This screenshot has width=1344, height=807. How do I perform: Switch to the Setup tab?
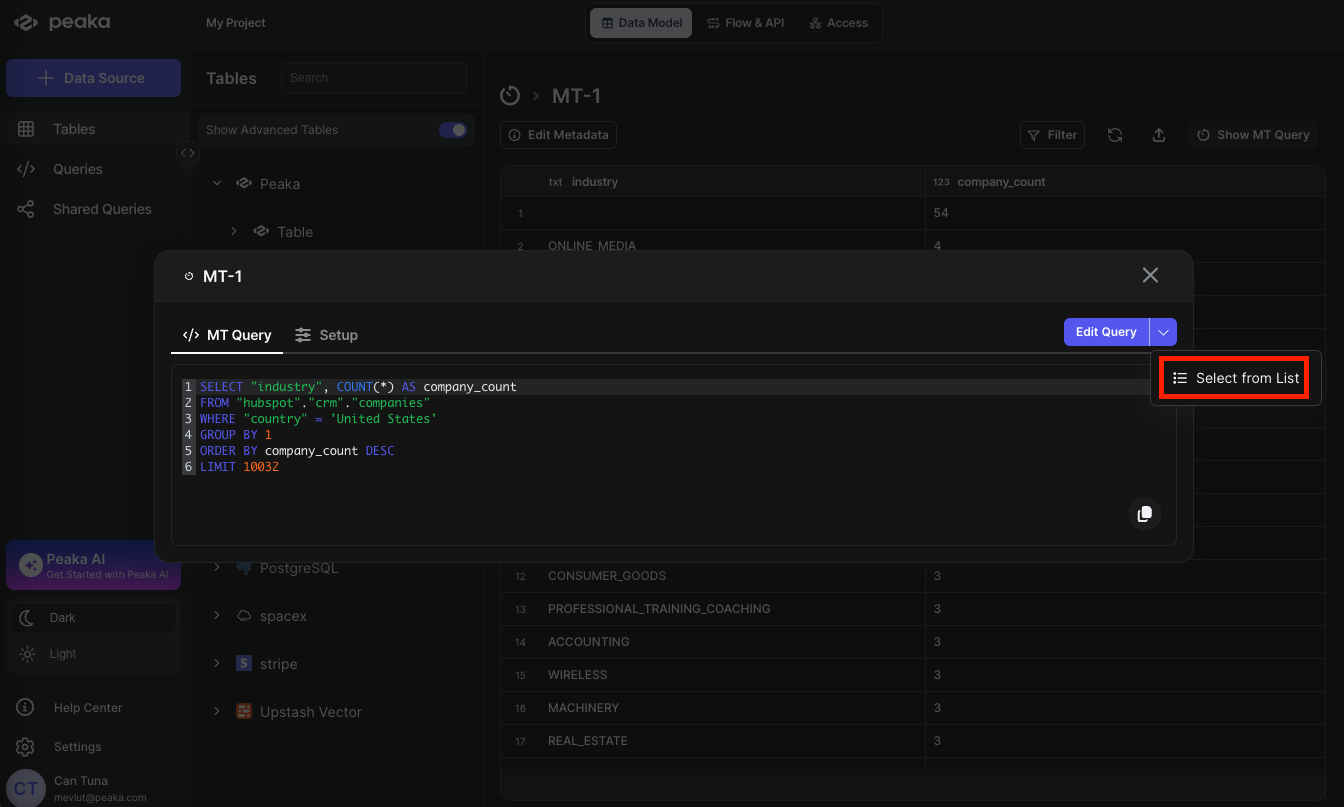[326, 335]
